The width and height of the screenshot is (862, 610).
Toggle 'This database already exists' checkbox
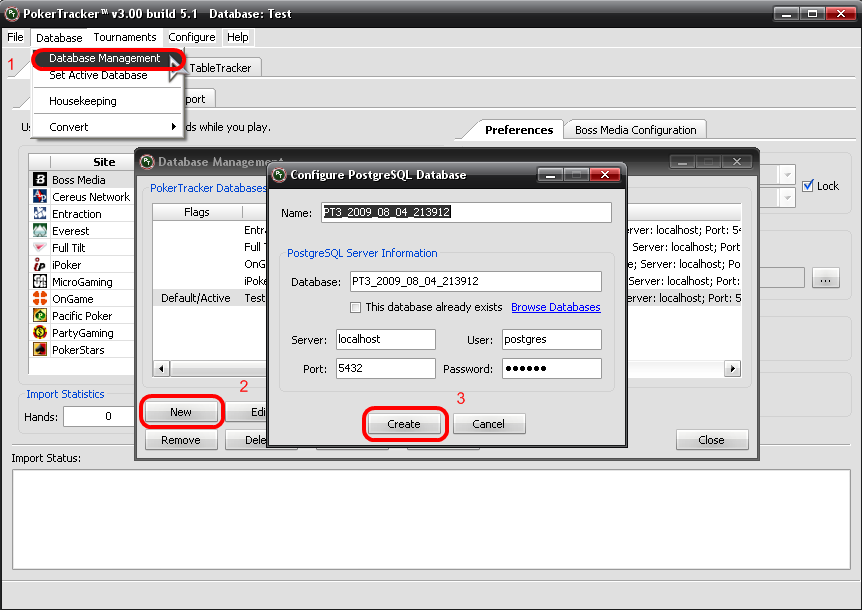356,307
